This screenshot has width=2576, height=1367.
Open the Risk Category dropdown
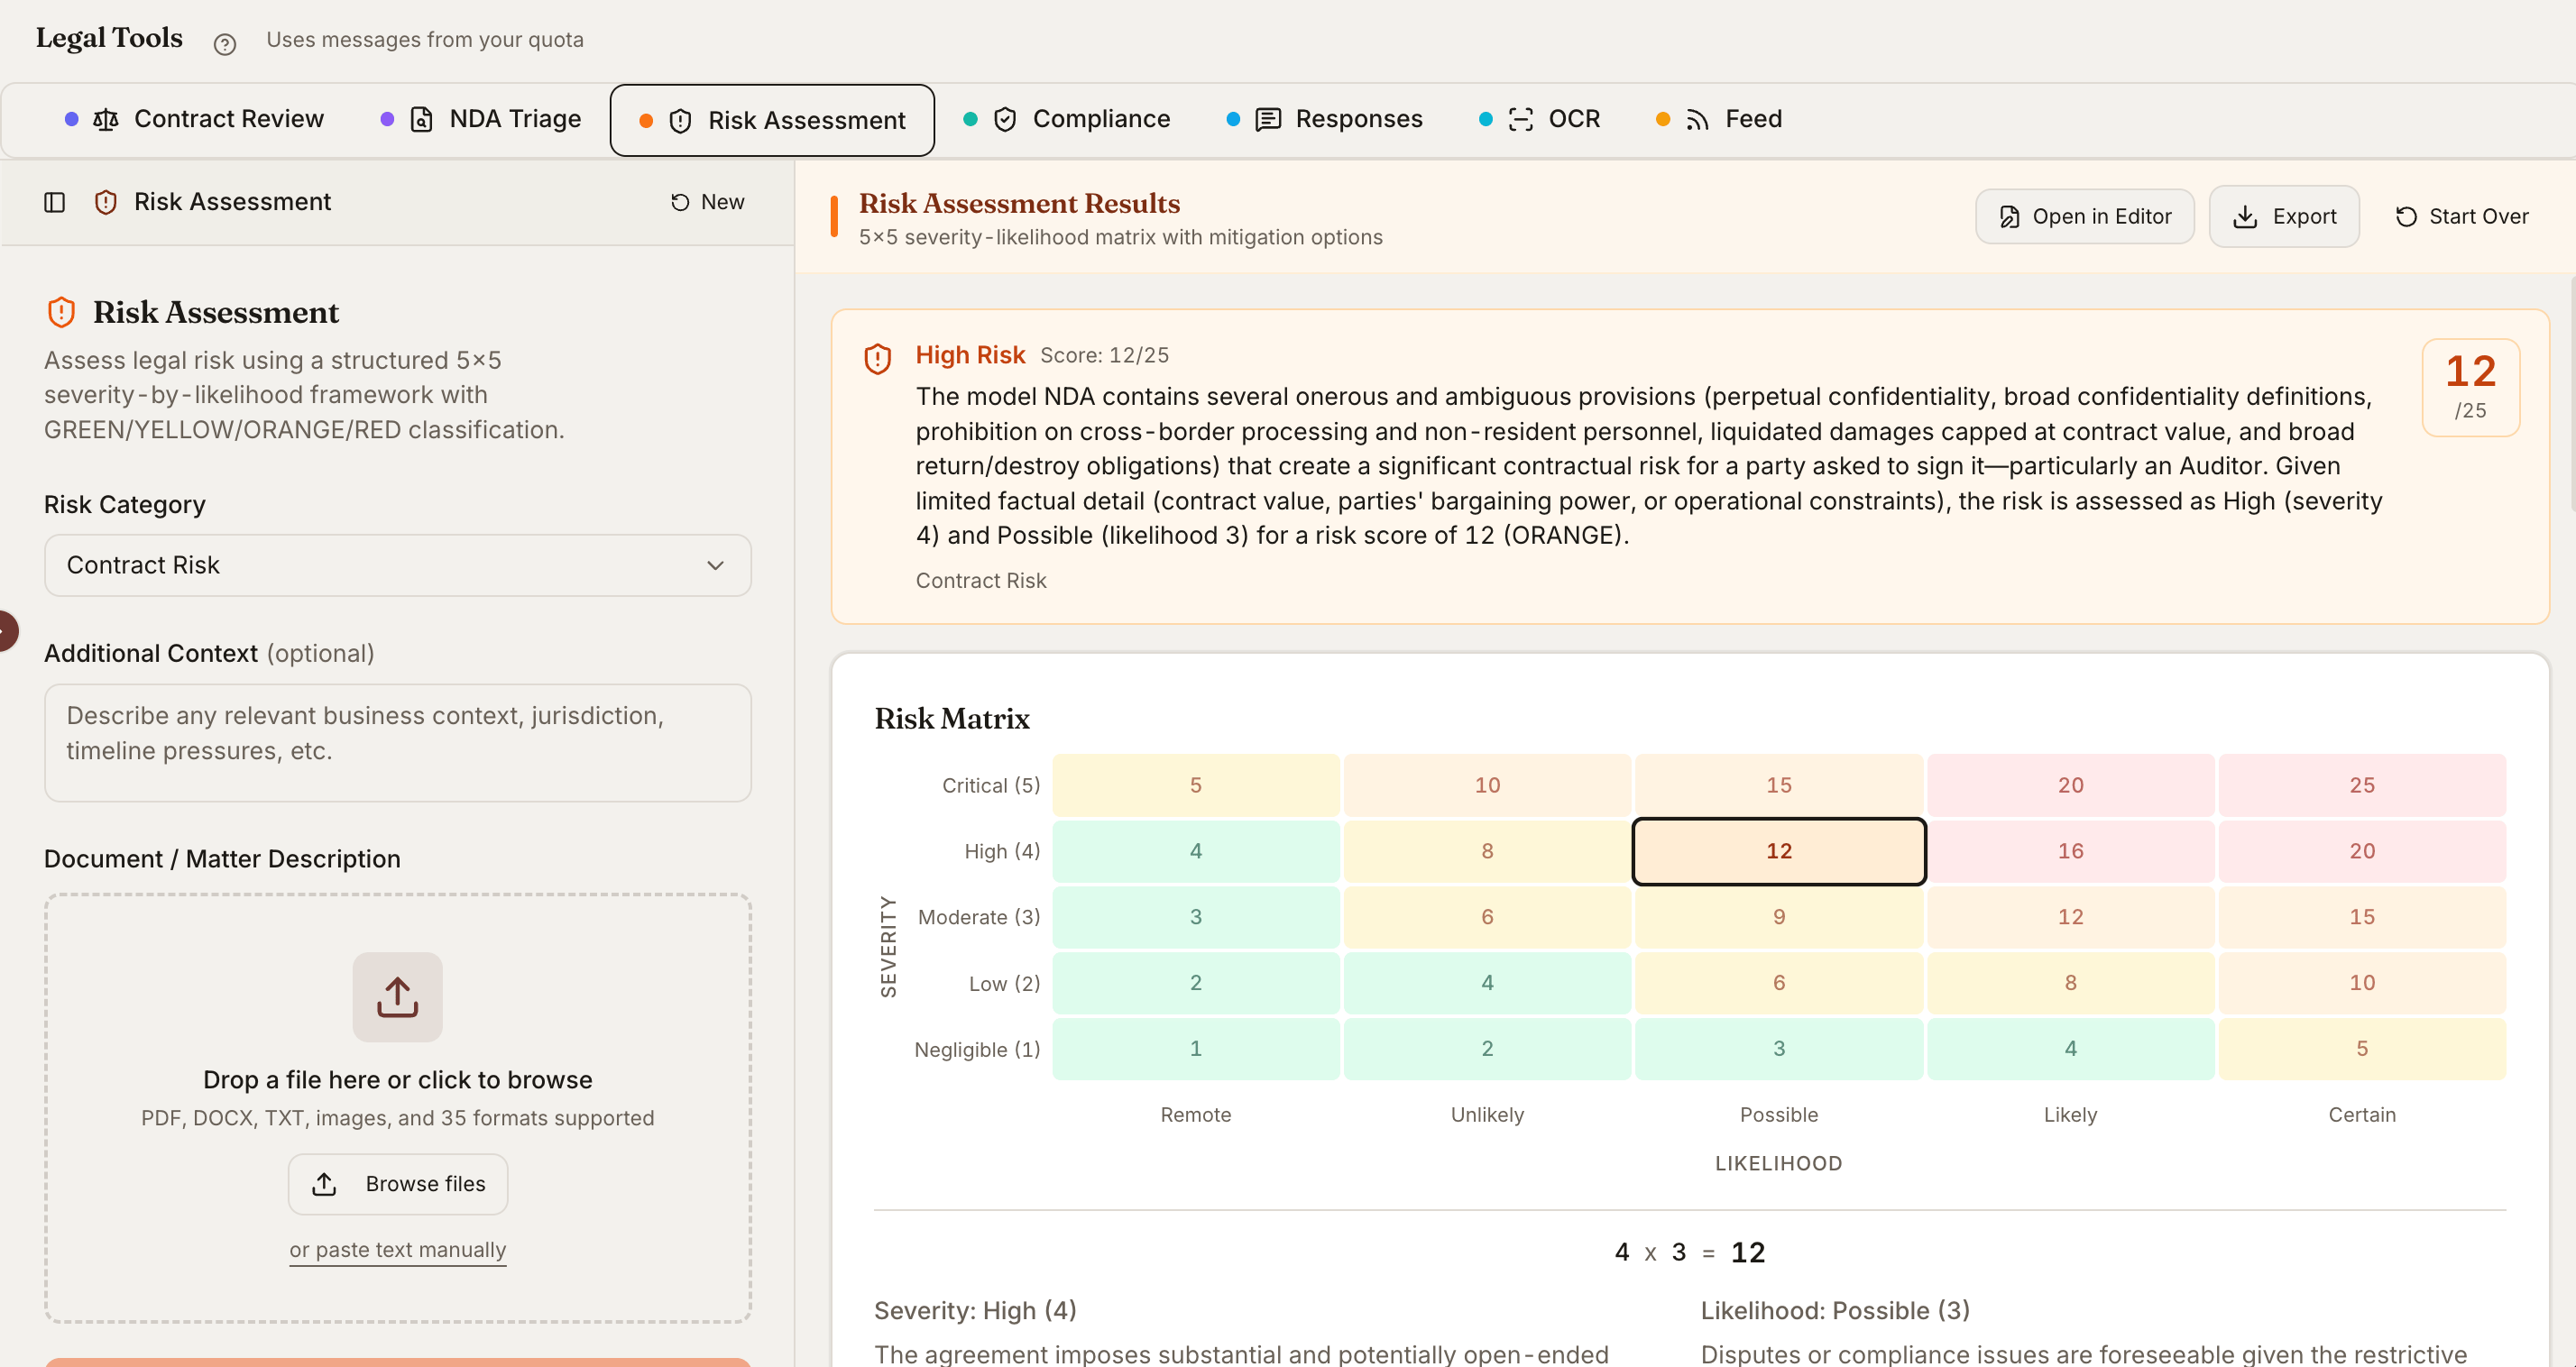tap(397, 565)
